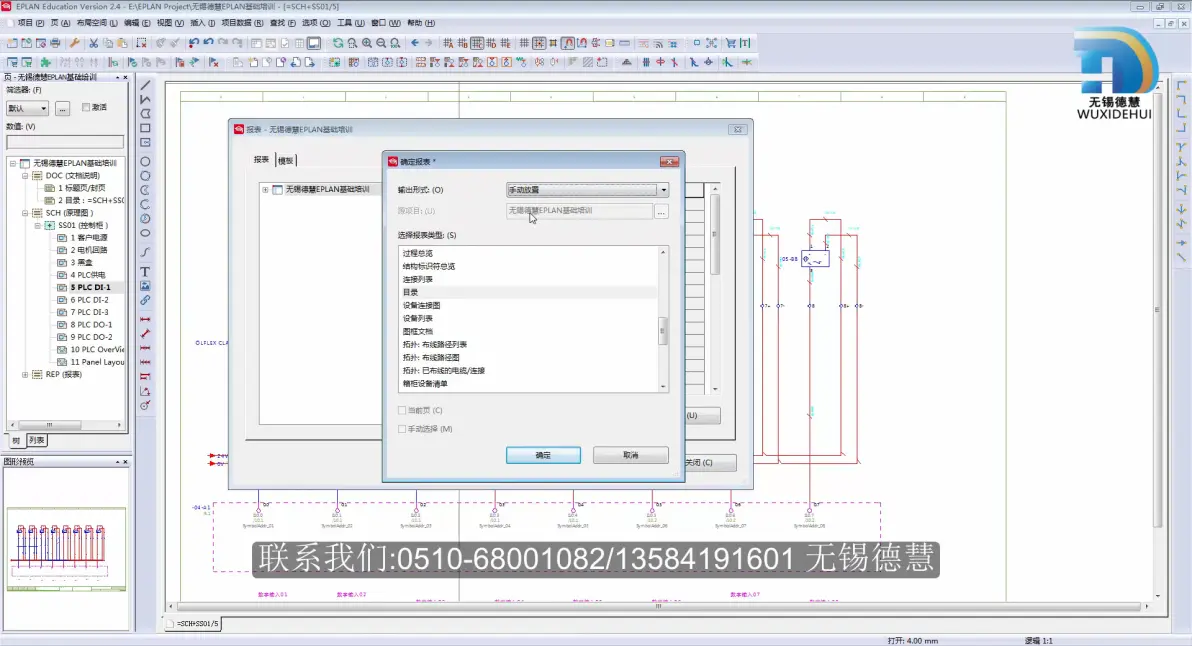Select the Line drawing tool in vertical toolbar

click(145, 85)
